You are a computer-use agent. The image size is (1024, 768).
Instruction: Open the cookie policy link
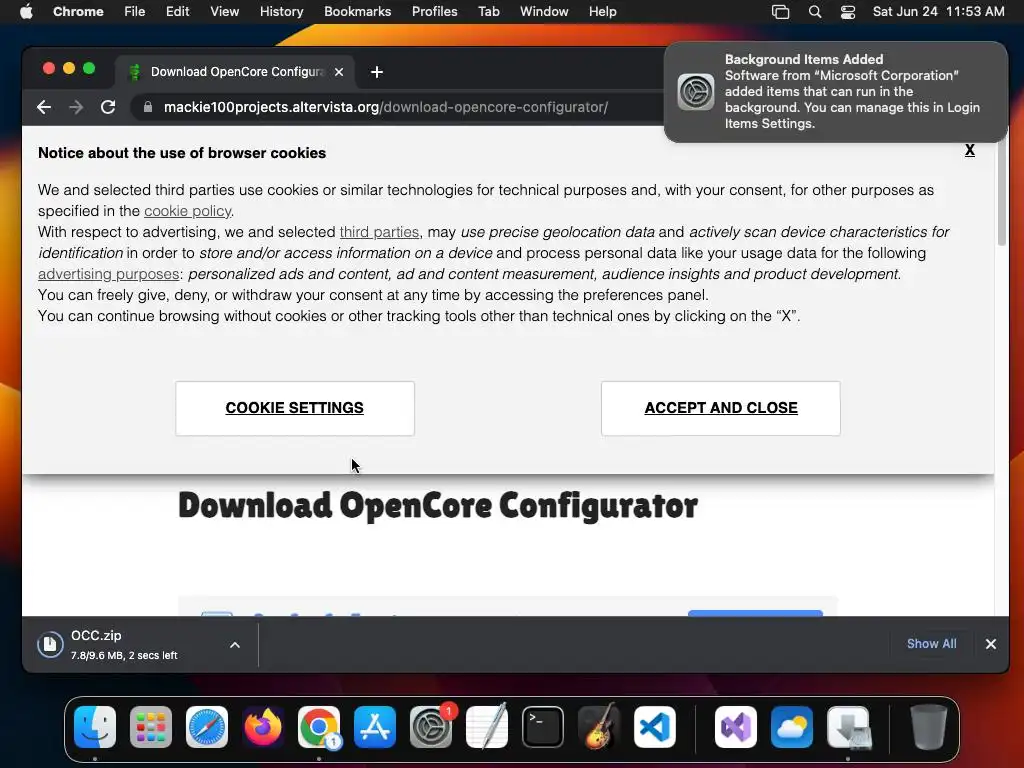187,211
